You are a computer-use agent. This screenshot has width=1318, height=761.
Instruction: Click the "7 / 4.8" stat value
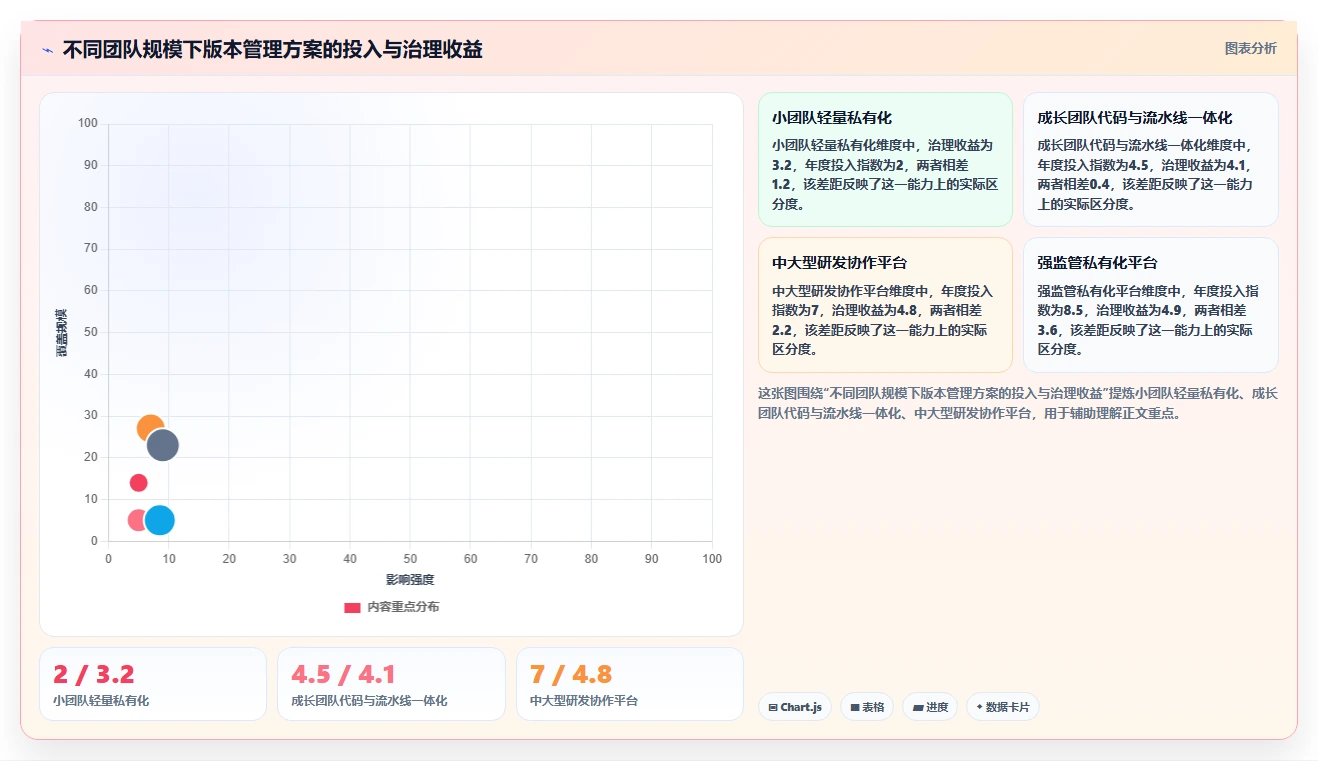(571, 675)
